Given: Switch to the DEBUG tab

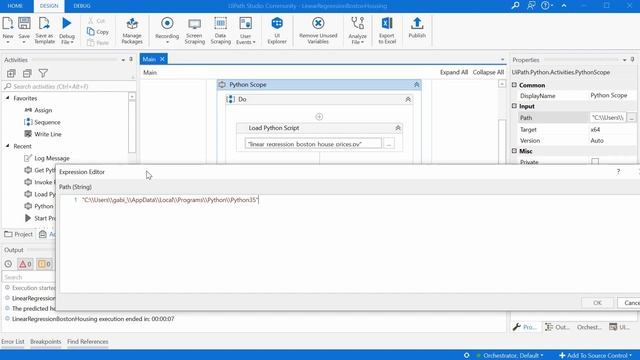Looking at the screenshot, I should click(x=82, y=6).
